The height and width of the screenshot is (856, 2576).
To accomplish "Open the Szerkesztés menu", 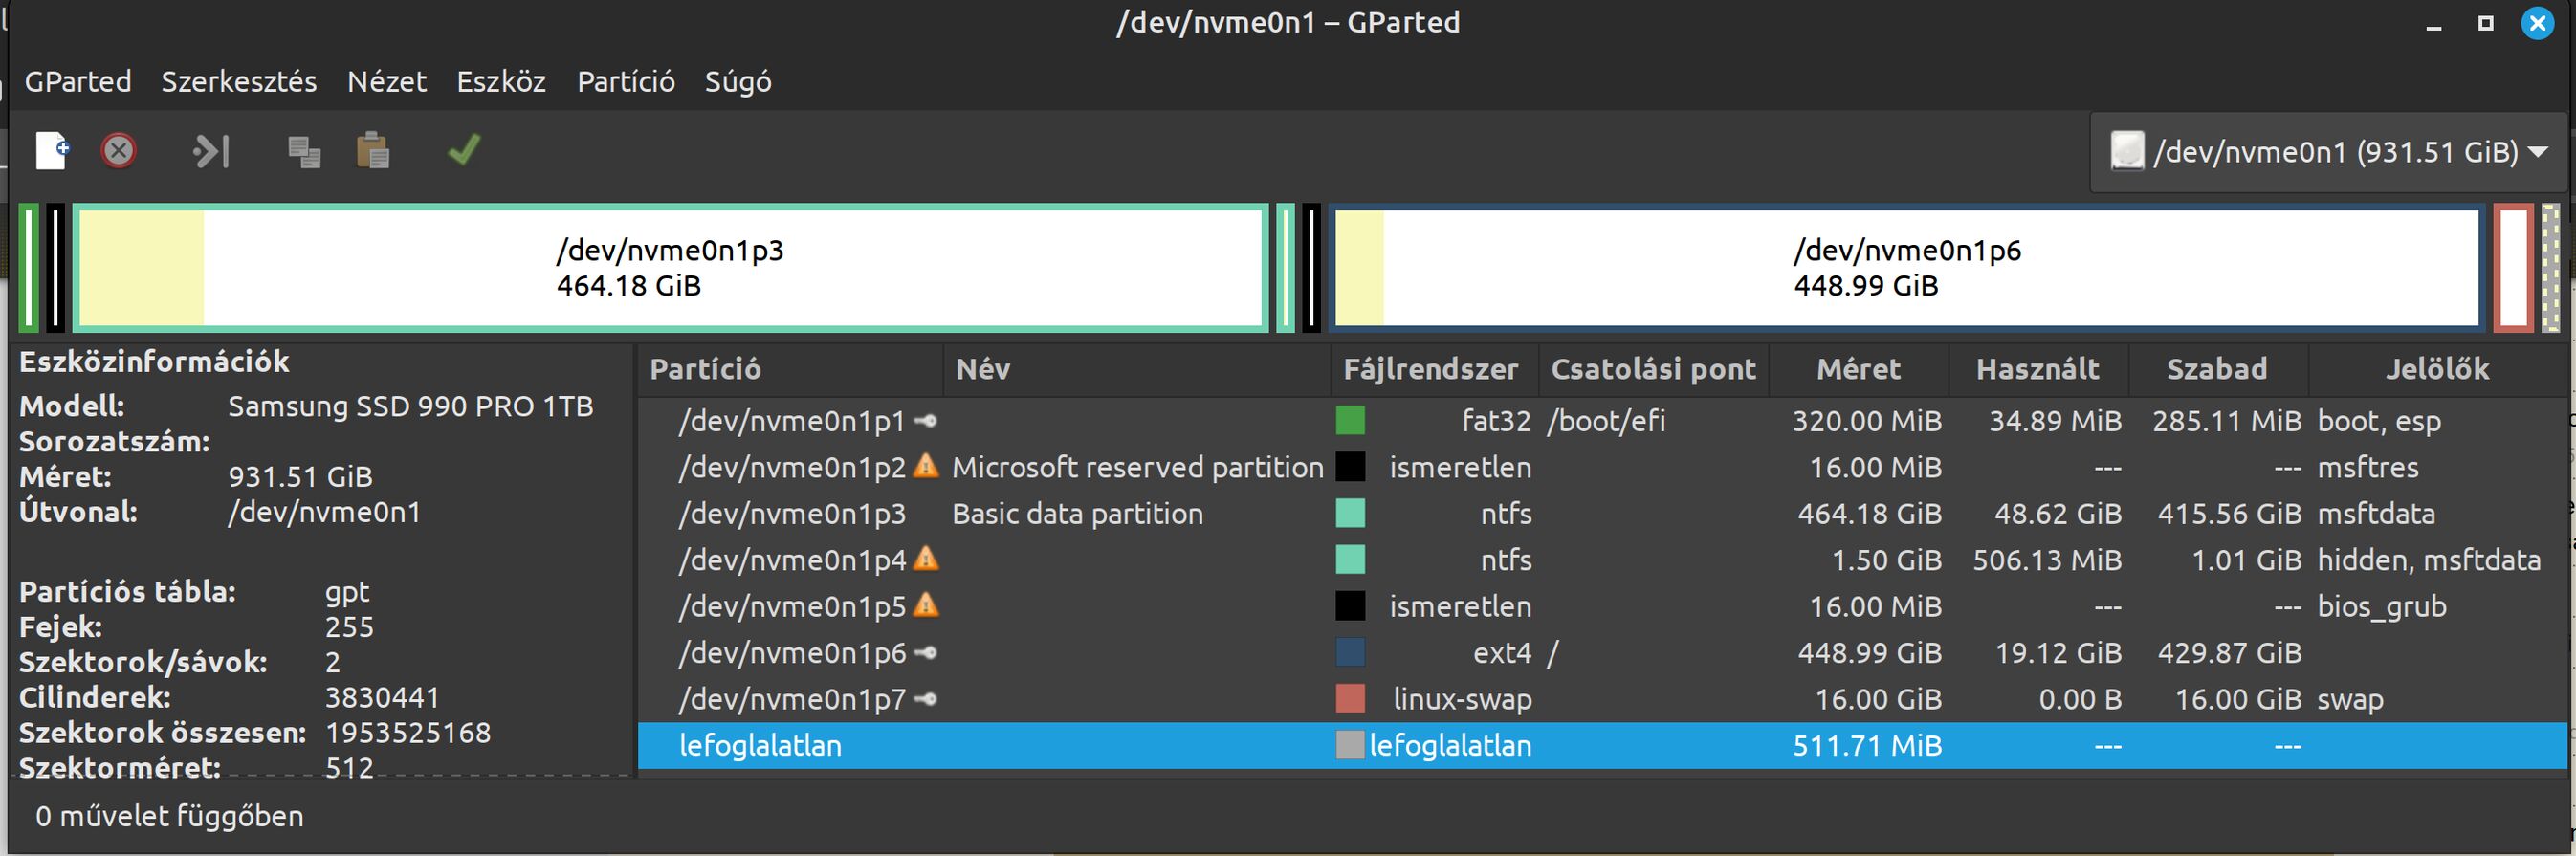I will click(x=239, y=82).
